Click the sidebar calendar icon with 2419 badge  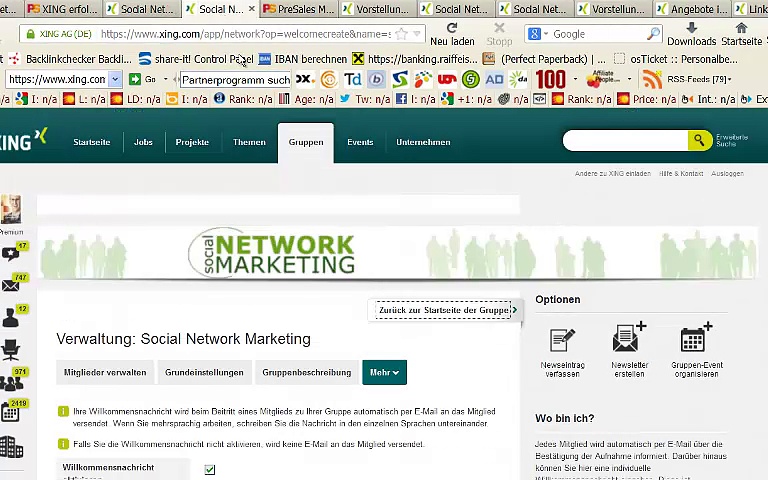tap(11, 411)
